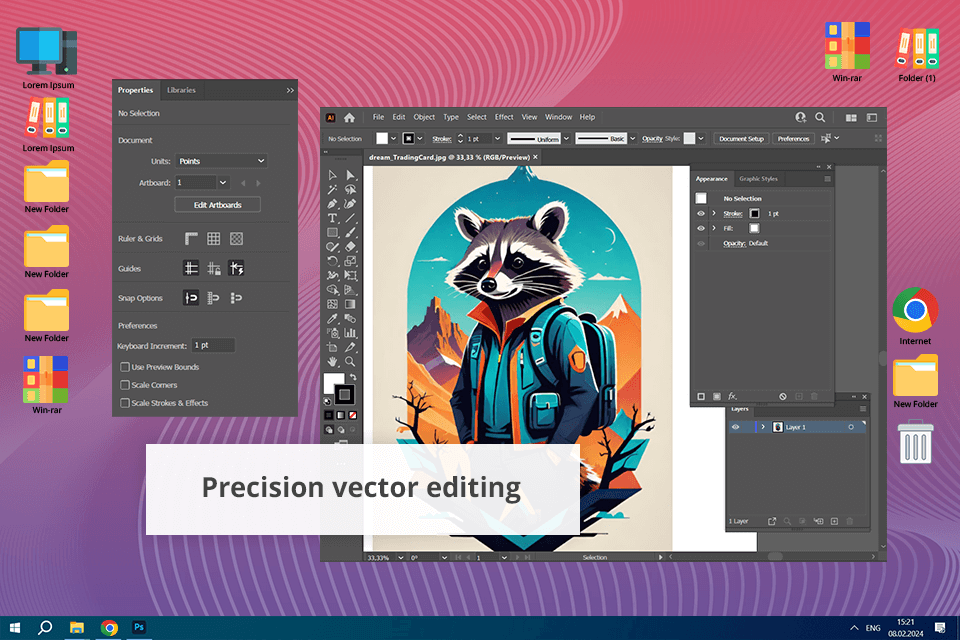Screen dimensions: 960x640
Task: Toggle Stroke visibility eye in Appearance
Action: [701, 214]
